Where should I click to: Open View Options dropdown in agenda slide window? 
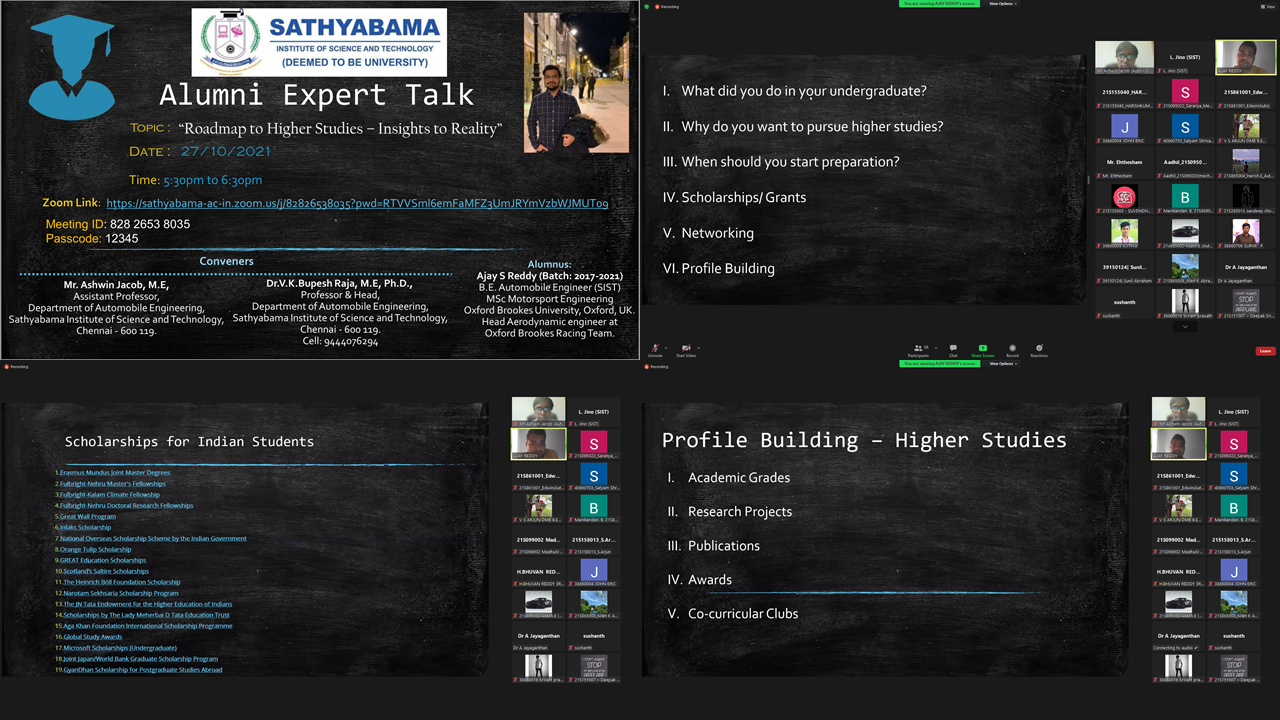coord(1001,4)
